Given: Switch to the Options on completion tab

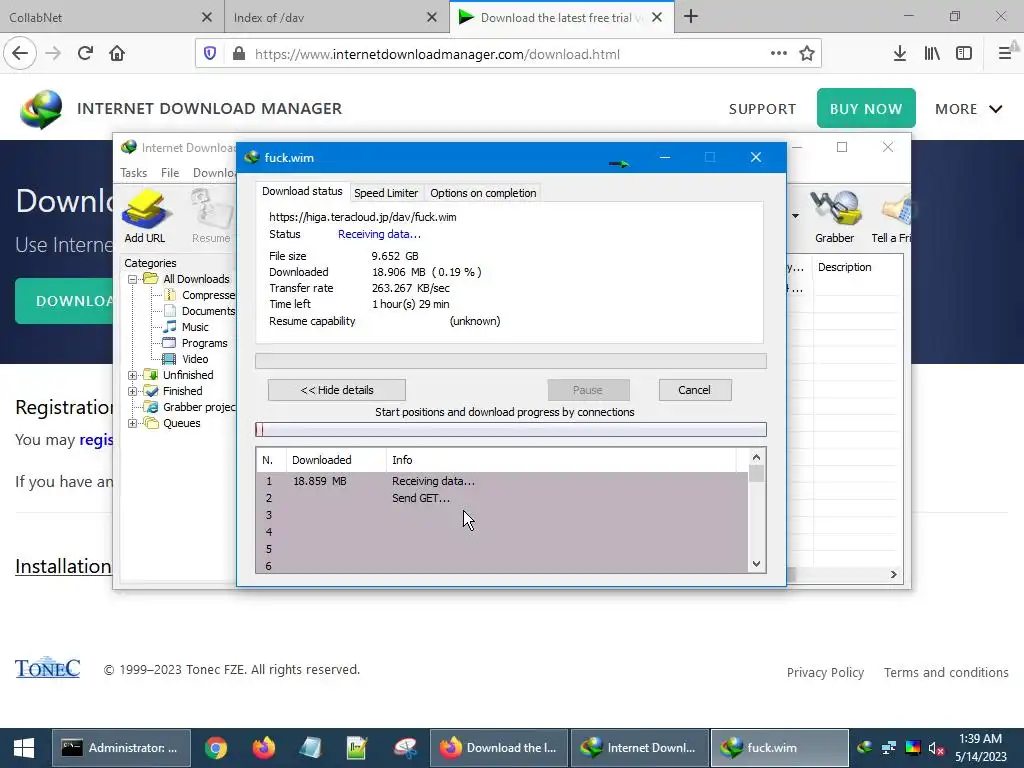Looking at the screenshot, I should [x=483, y=193].
